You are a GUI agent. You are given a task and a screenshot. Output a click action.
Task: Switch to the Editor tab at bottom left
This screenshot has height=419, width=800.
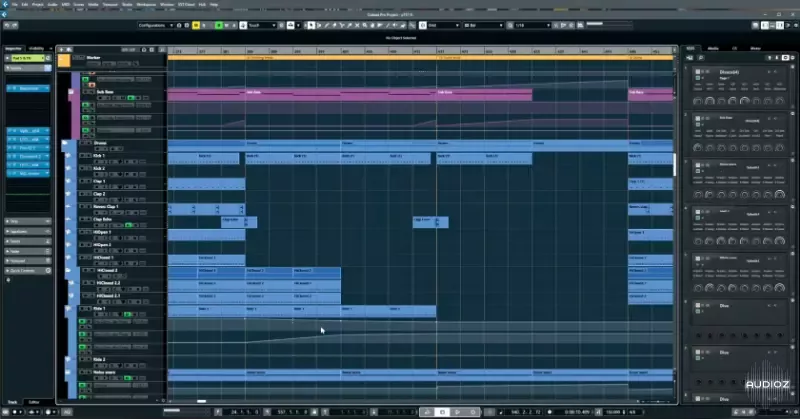click(x=34, y=402)
